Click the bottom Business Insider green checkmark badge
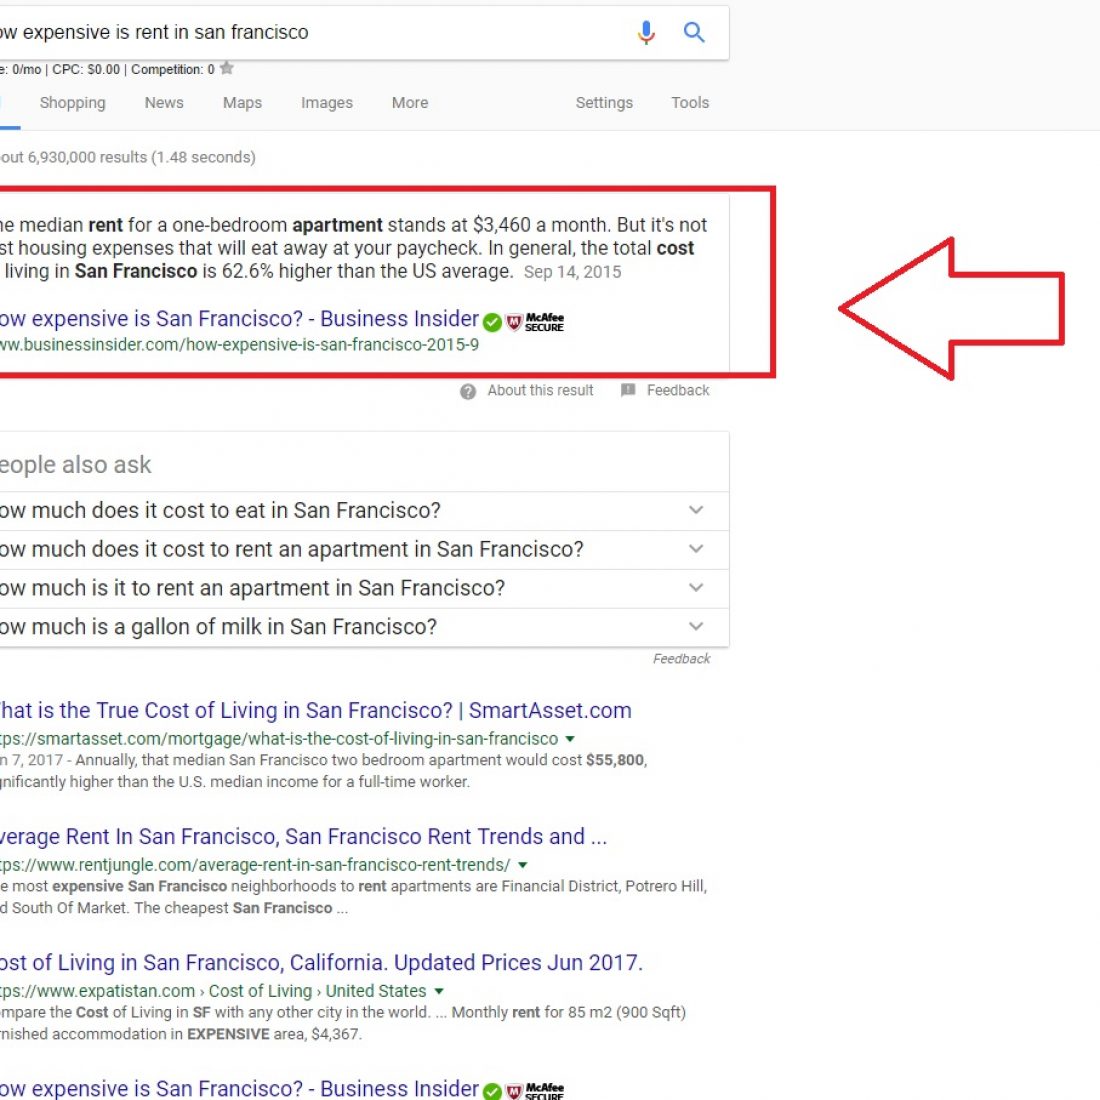This screenshot has width=1100, height=1100. click(492, 1091)
